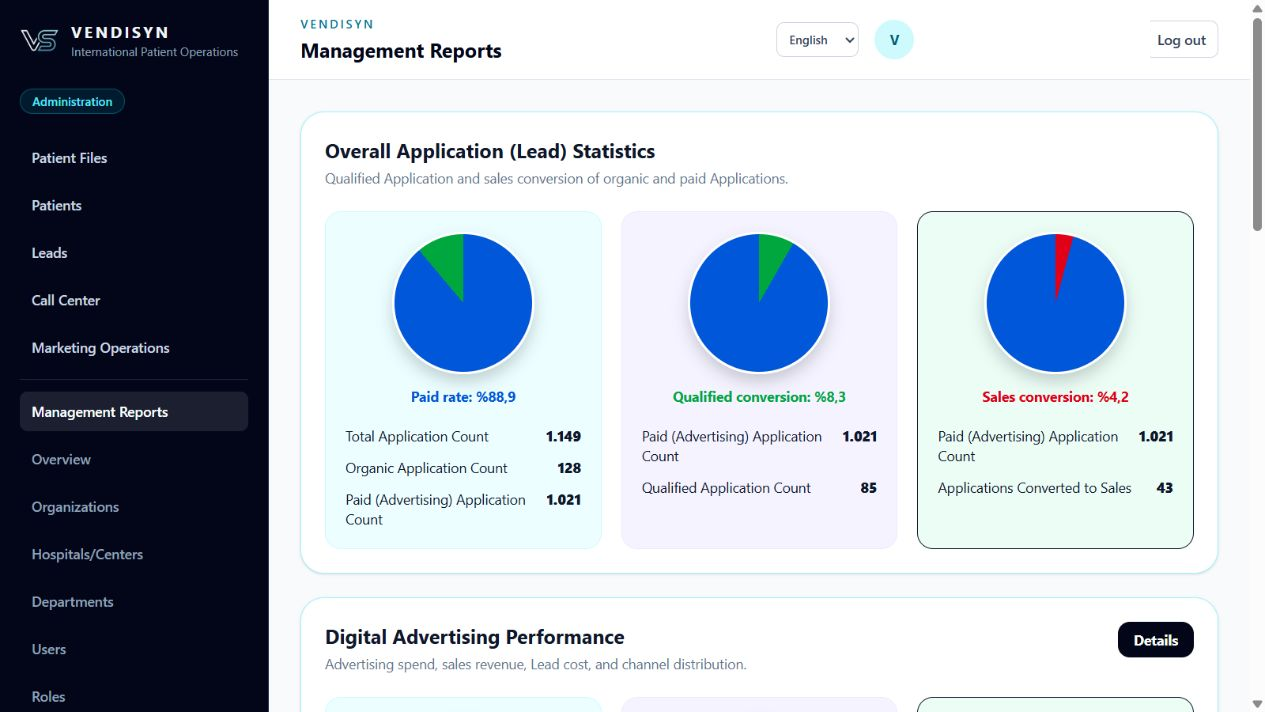Open the Overview page
This screenshot has width=1265, height=712.
coord(61,459)
